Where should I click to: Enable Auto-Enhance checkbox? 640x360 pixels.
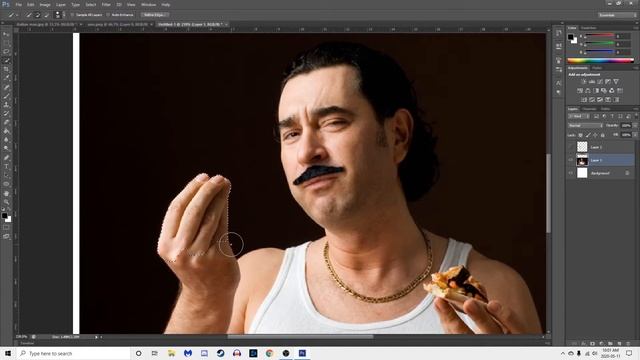click(108, 15)
